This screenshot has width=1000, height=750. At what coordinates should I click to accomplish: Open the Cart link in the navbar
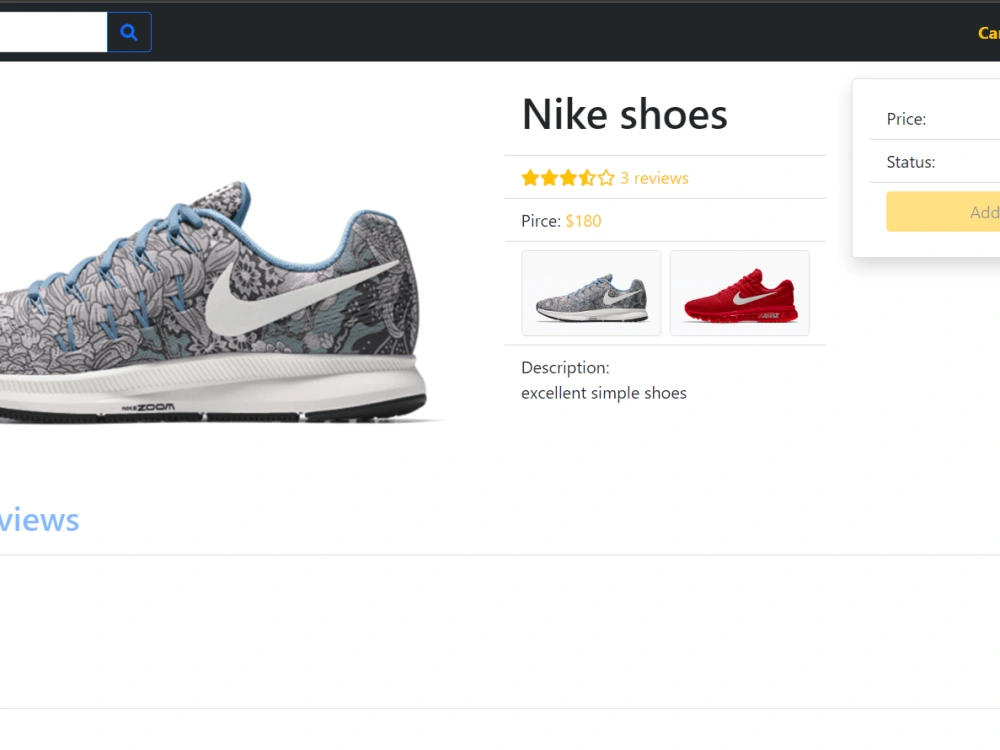989,33
